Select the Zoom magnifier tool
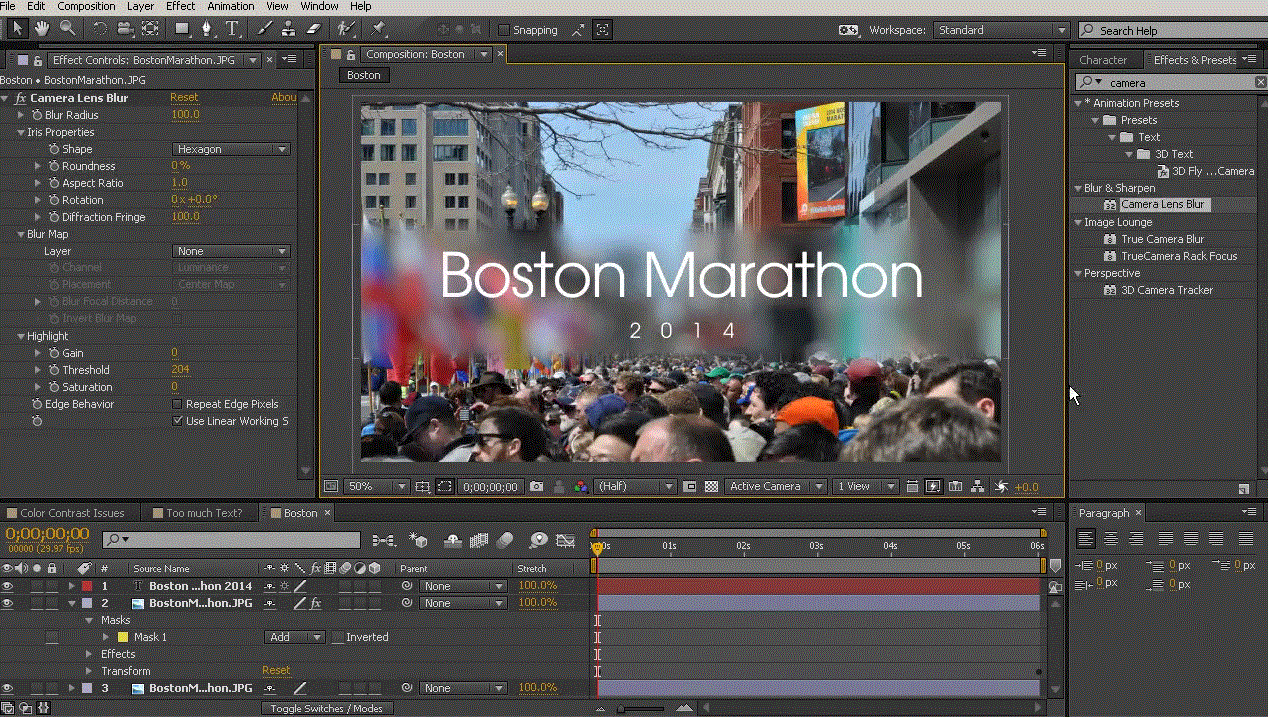This screenshot has width=1268, height=717. point(67,29)
